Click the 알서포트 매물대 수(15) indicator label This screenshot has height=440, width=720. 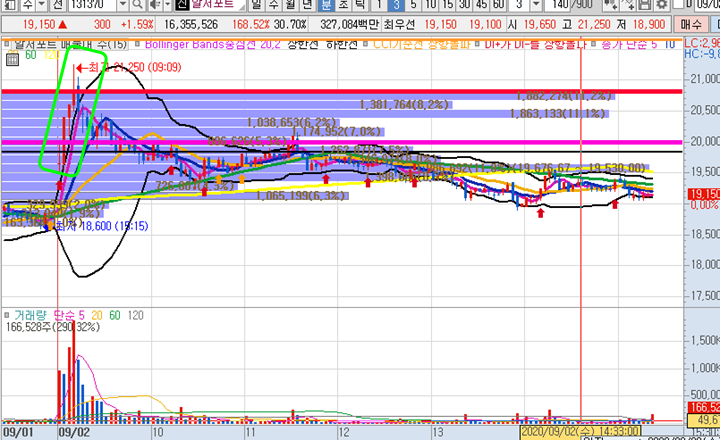pos(70,44)
